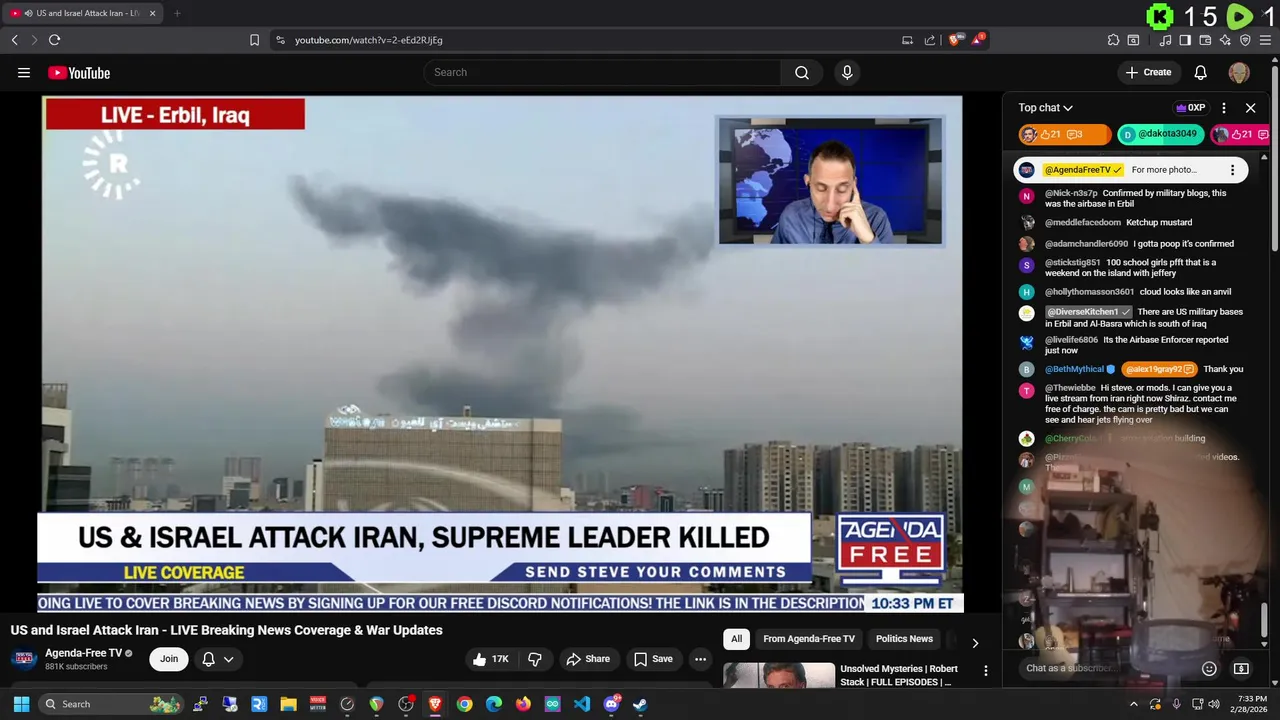Open the orange 21 likes chat chip
Screen dimensions: 1280x720
point(1064,134)
